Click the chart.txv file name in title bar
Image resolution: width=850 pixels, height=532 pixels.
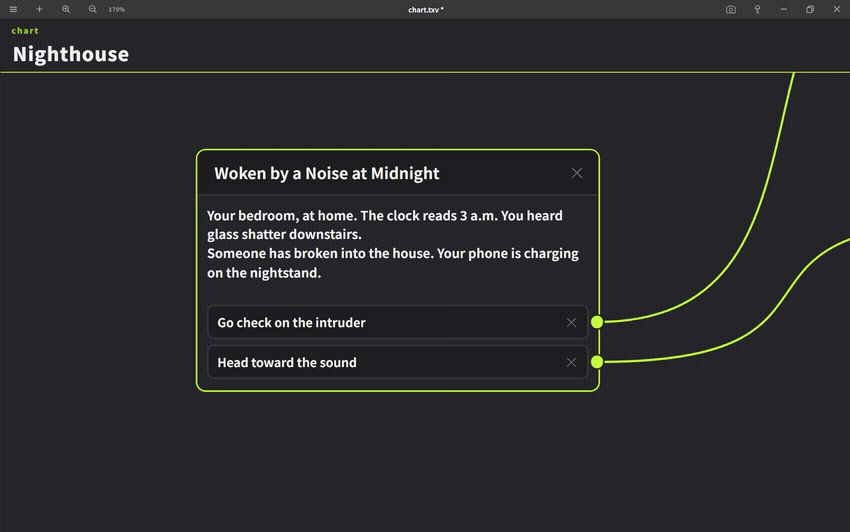point(426,10)
